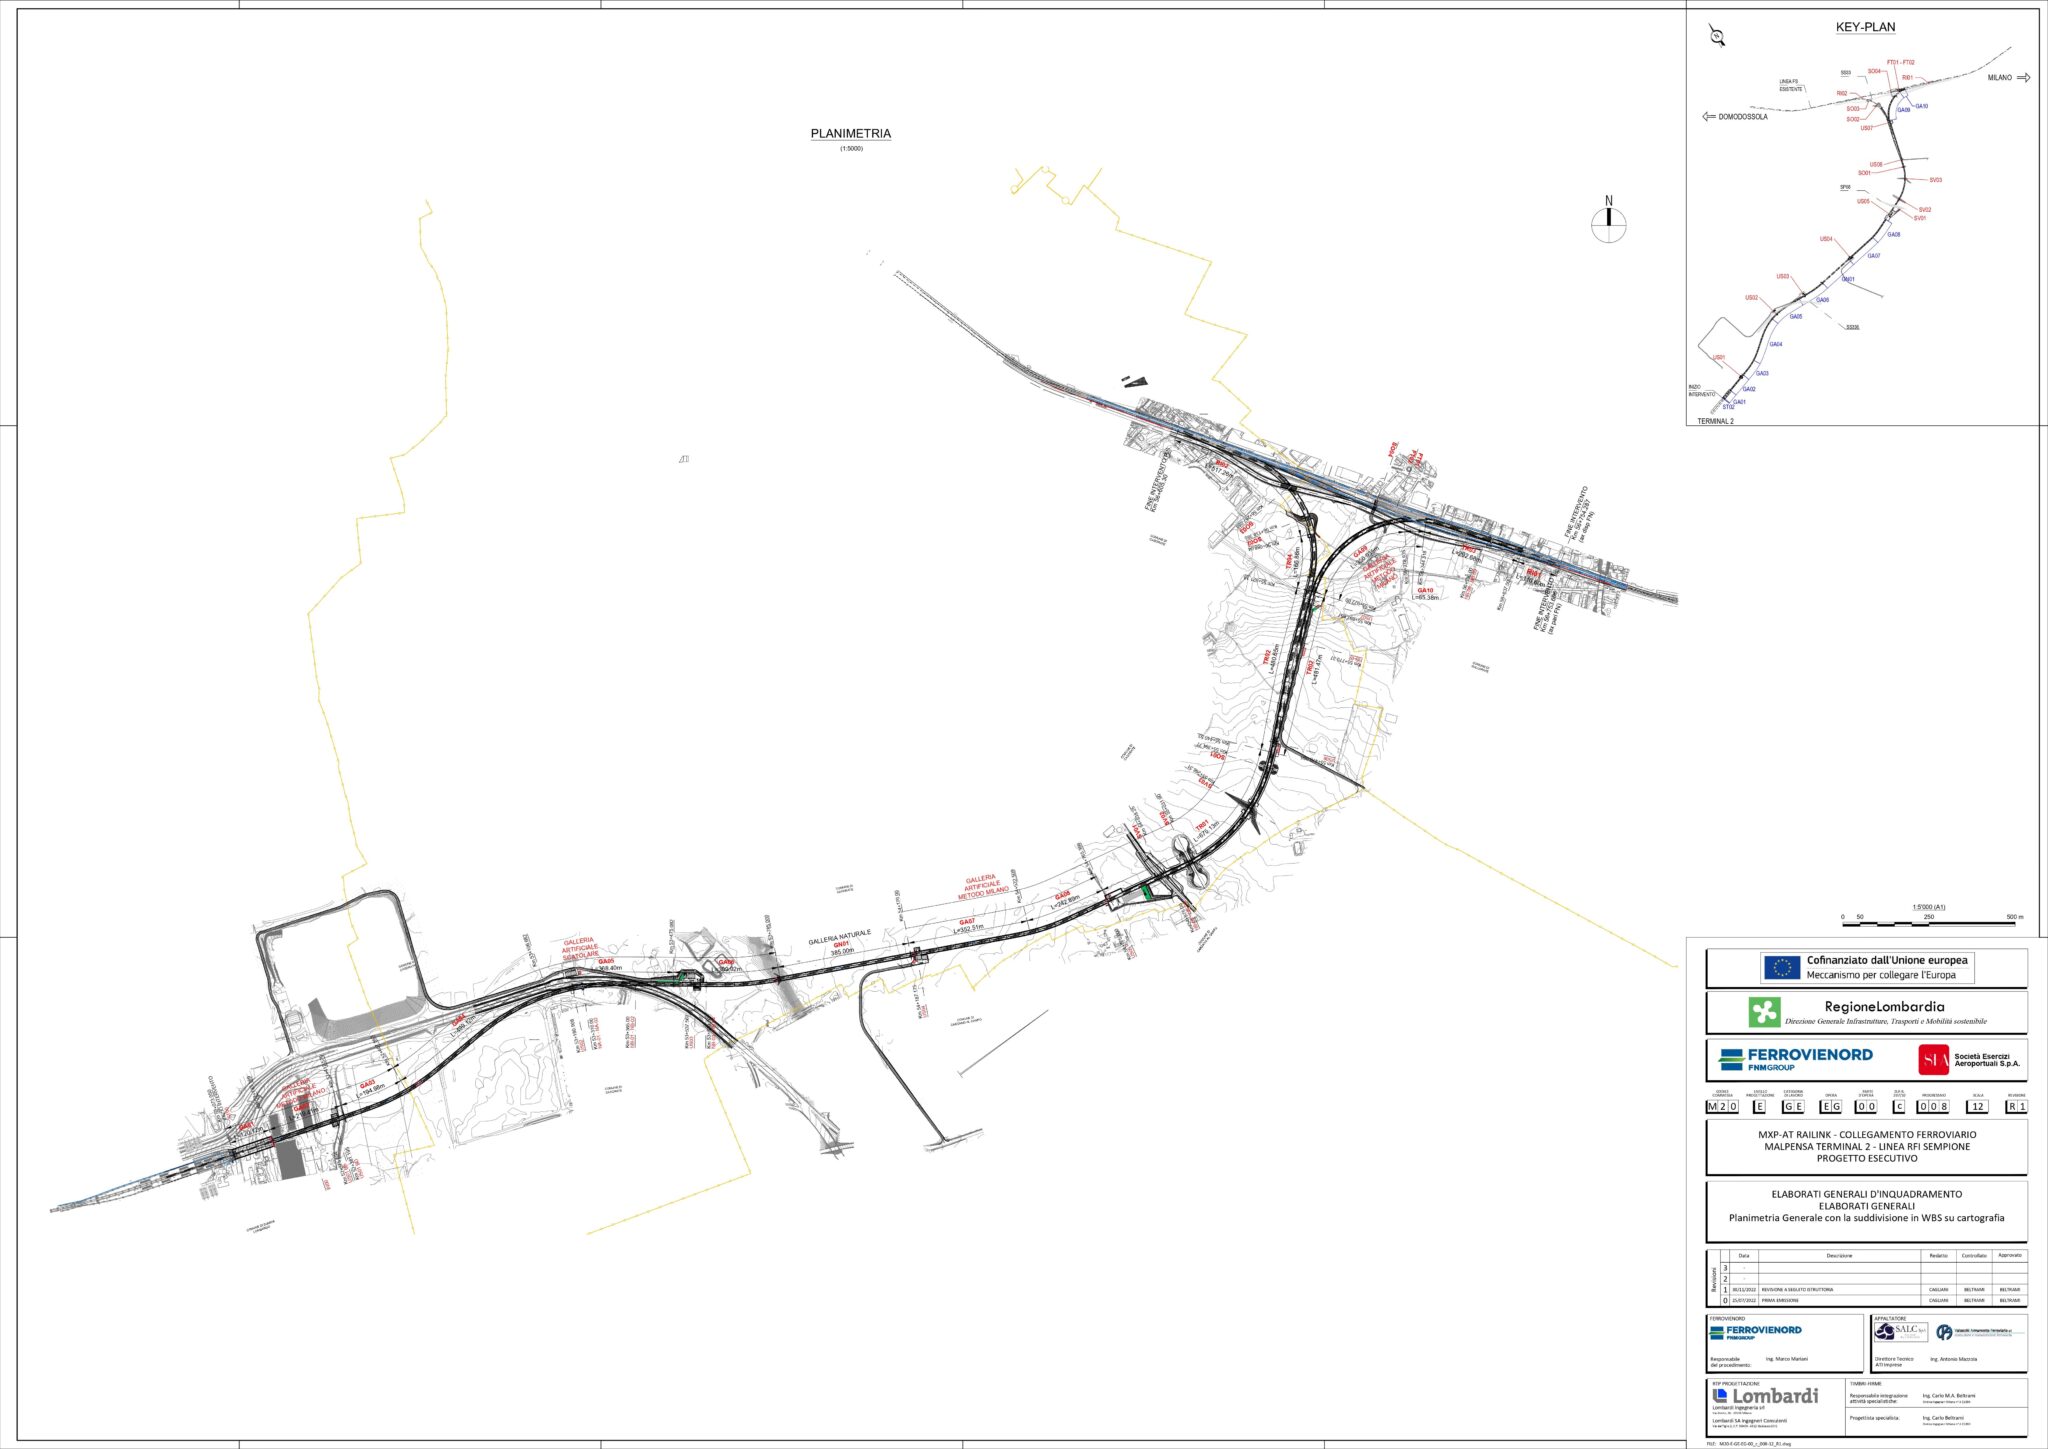The height and width of the screenshot is (1449, 2048).
Task: Click the north arrow compass symbol
Action: [1609, 223]
